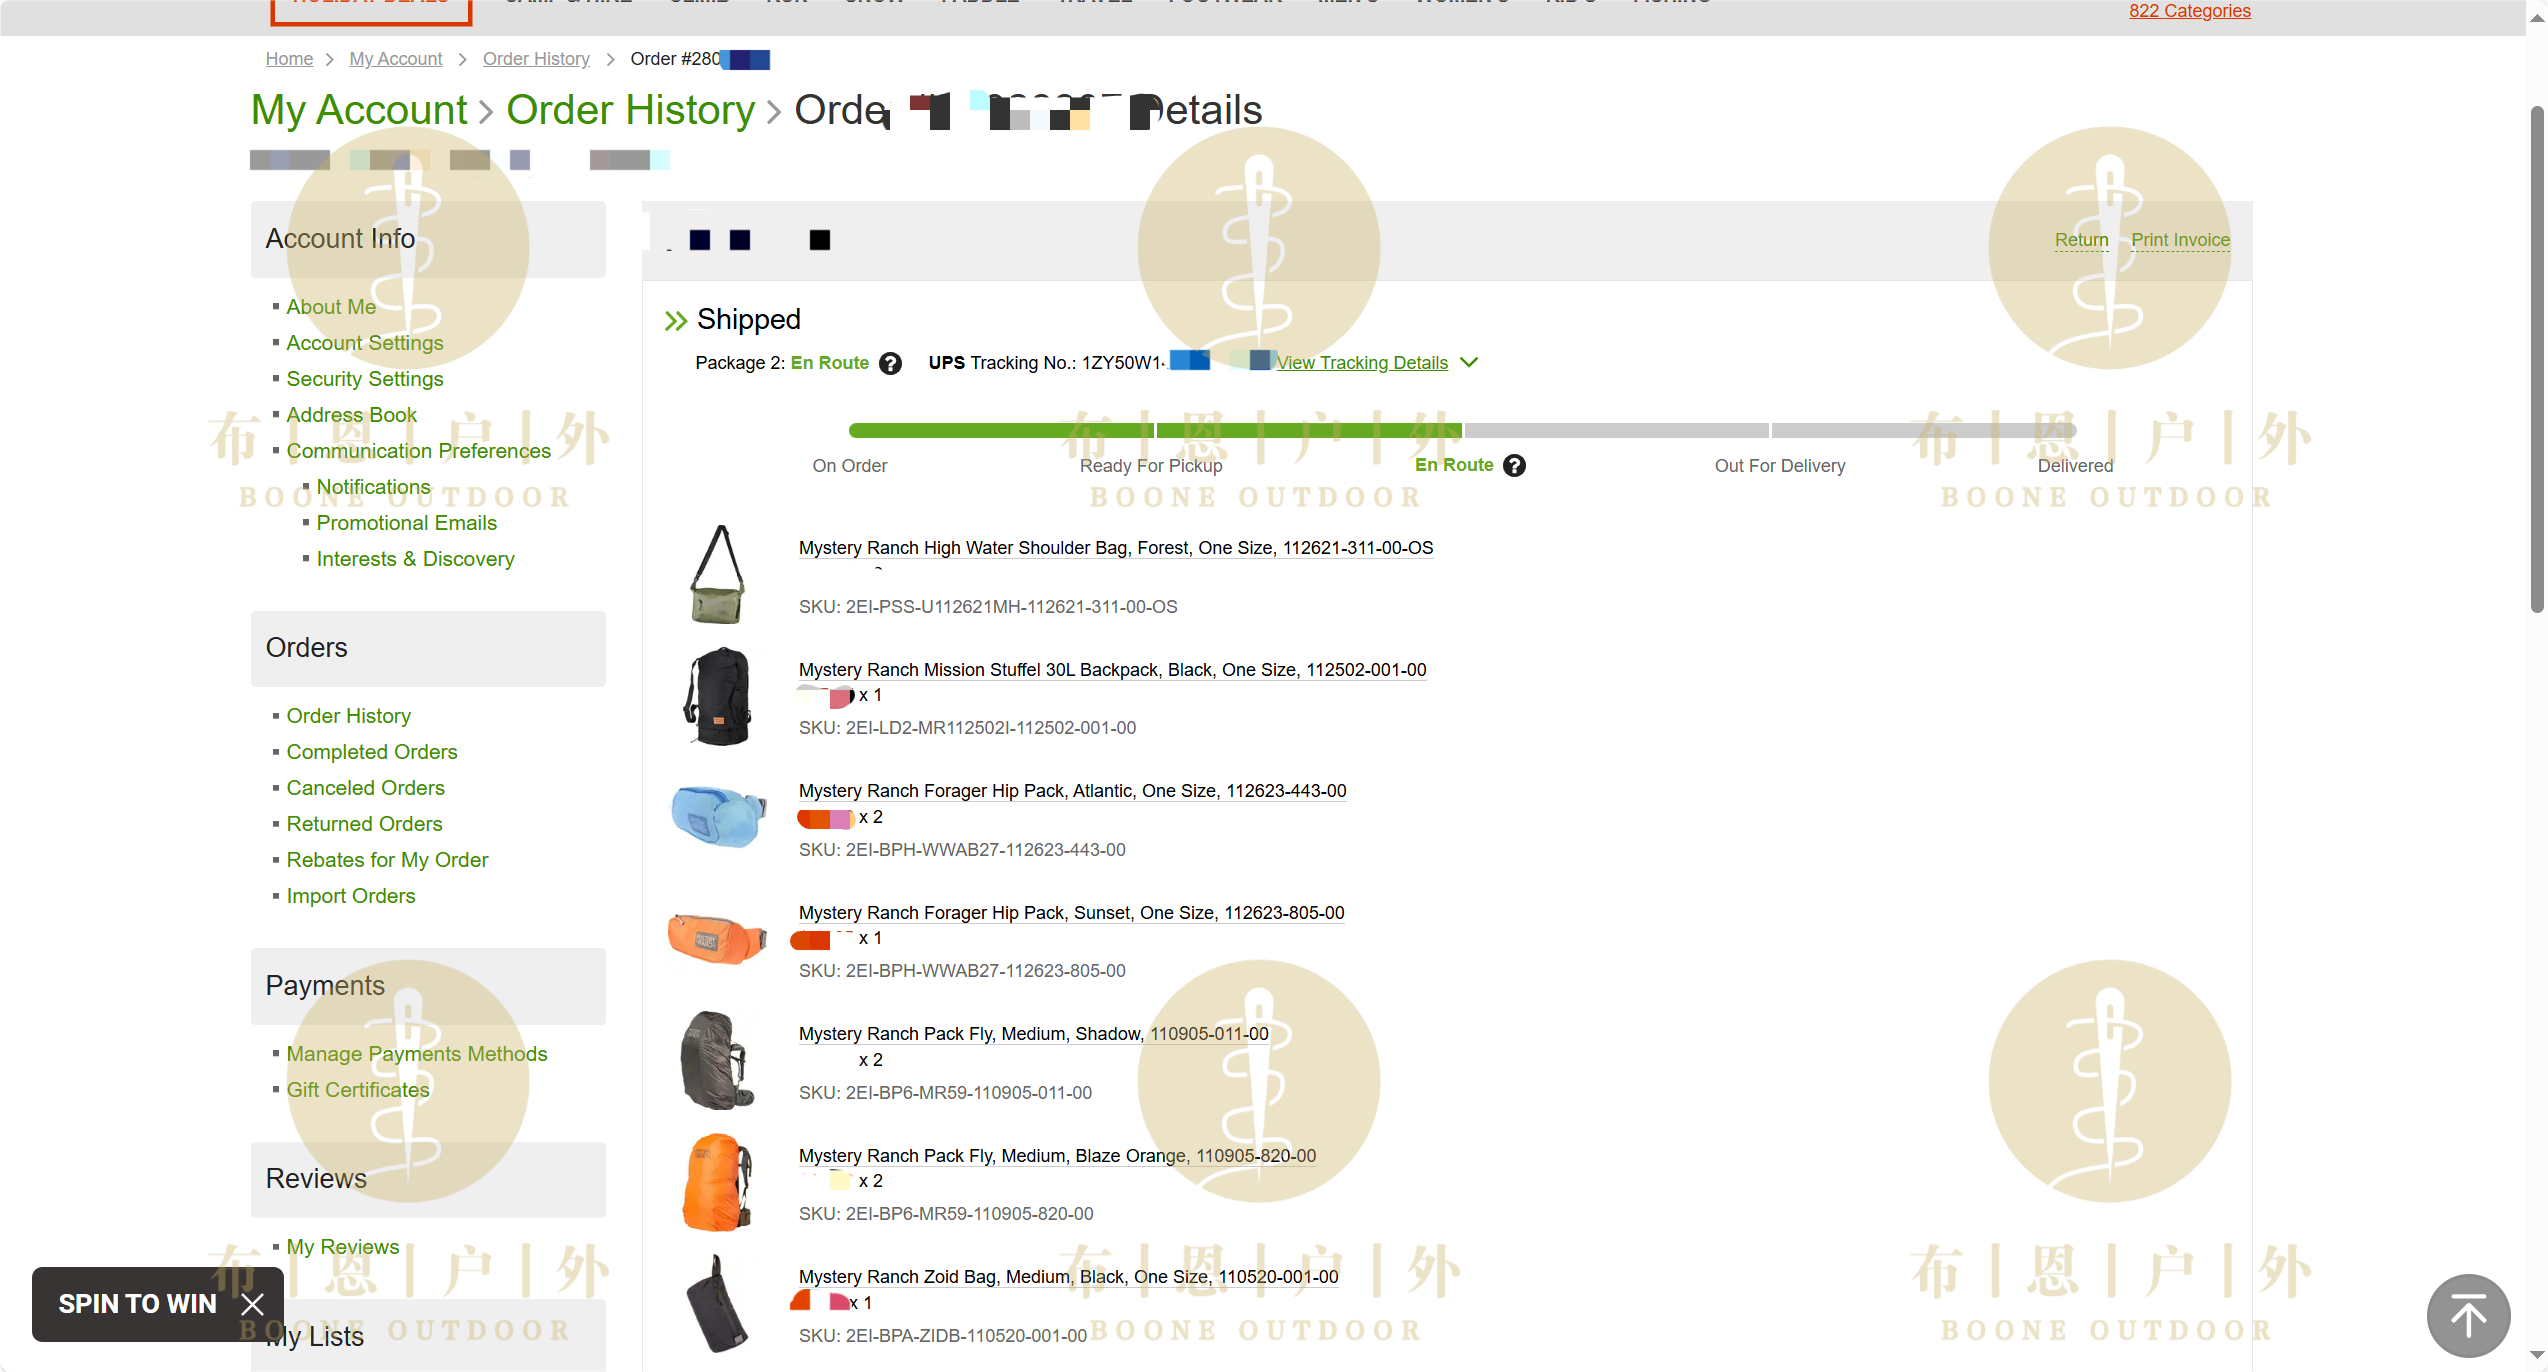Viewport: 2548px width, 1372px height.
Task: Open Security Settings in Account Info
Action: click(364, 379)
